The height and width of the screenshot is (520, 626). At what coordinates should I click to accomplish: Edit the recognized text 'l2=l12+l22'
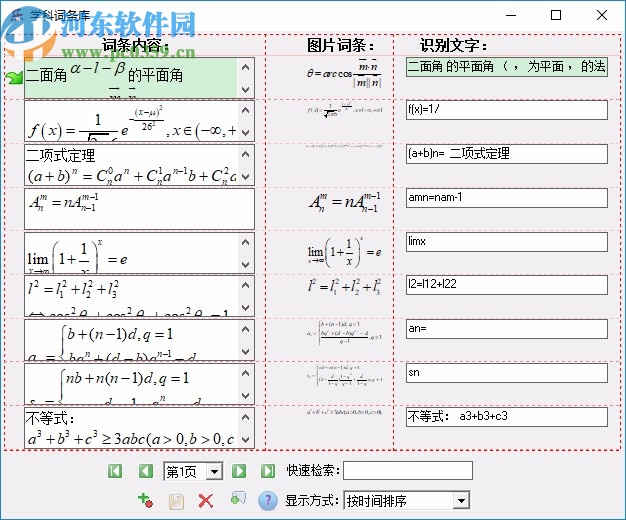click(x=507, y=285)
